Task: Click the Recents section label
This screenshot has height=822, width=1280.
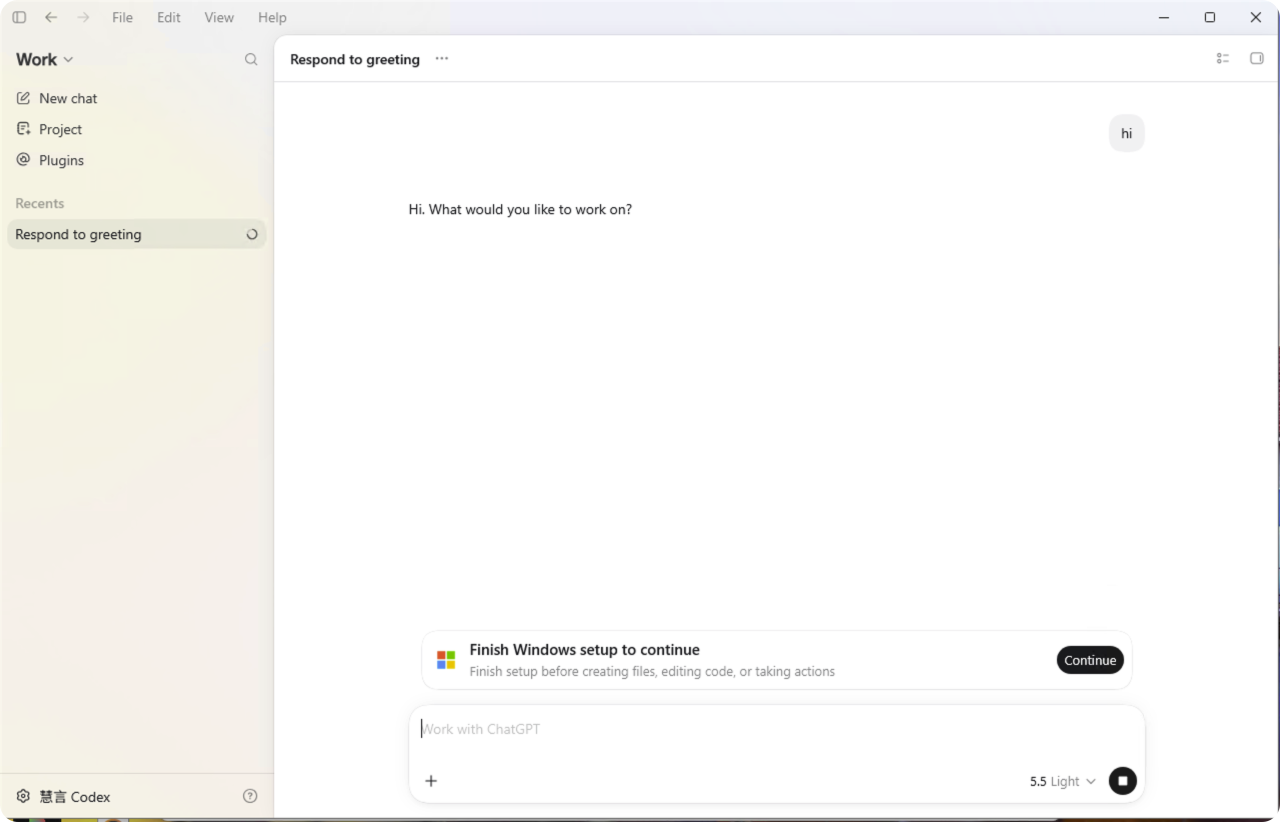Action: (40, 203)
